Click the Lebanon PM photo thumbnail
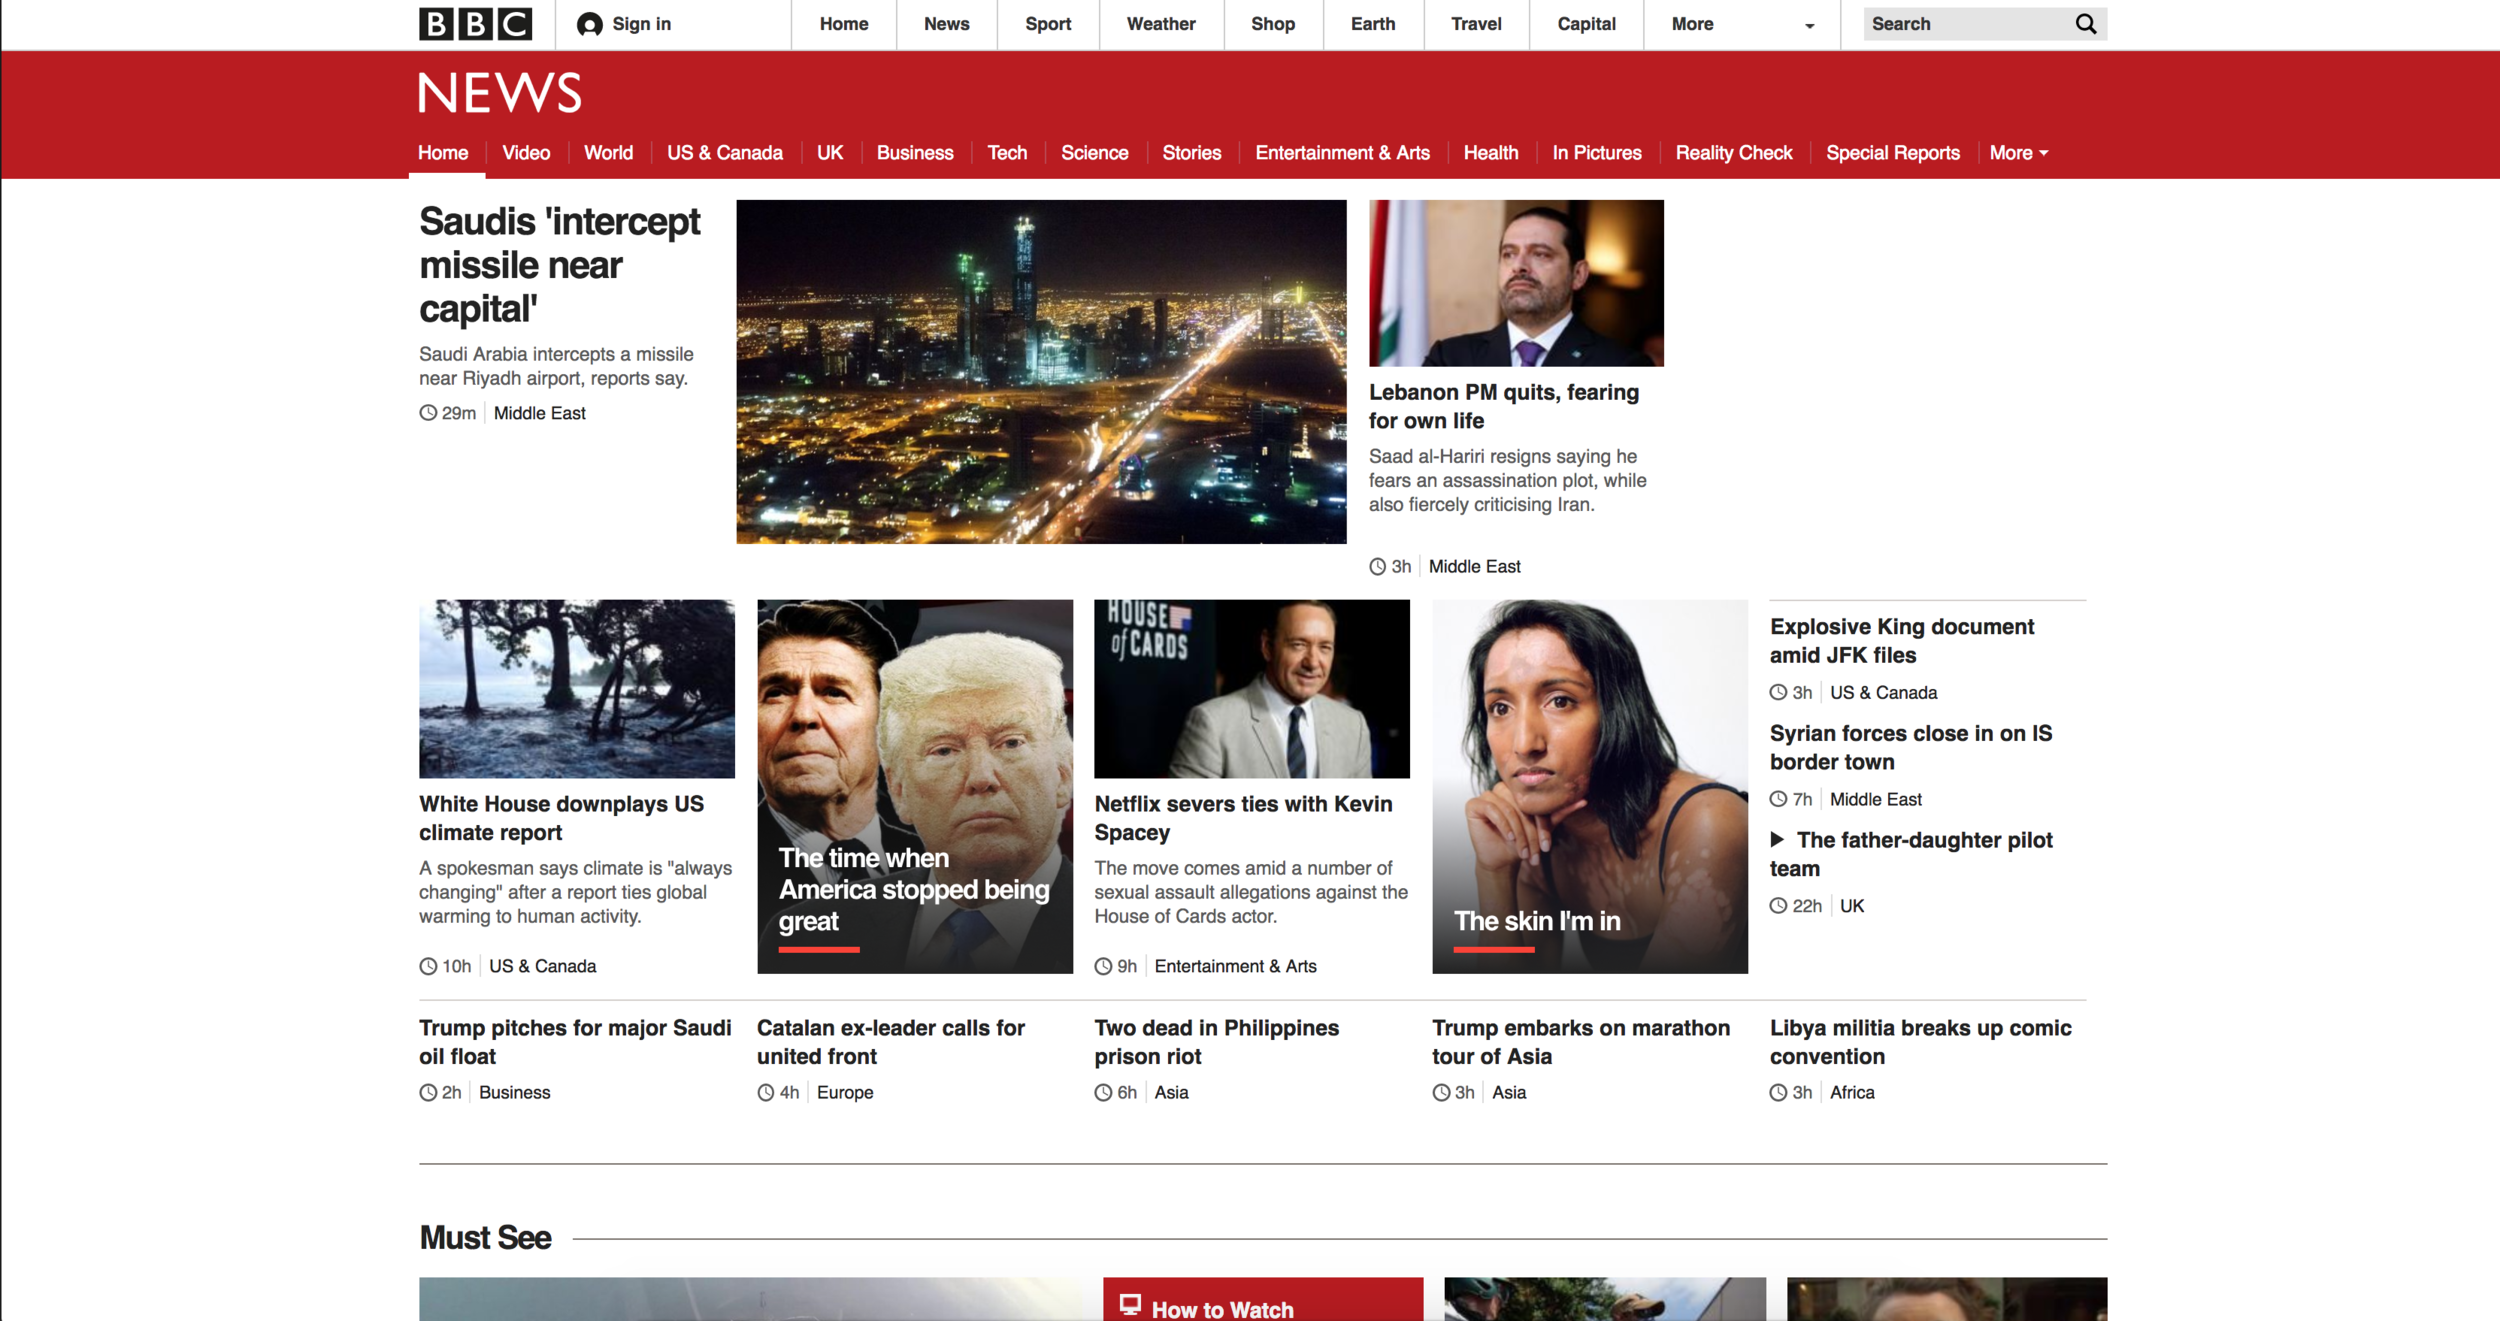 point(1516,283)
